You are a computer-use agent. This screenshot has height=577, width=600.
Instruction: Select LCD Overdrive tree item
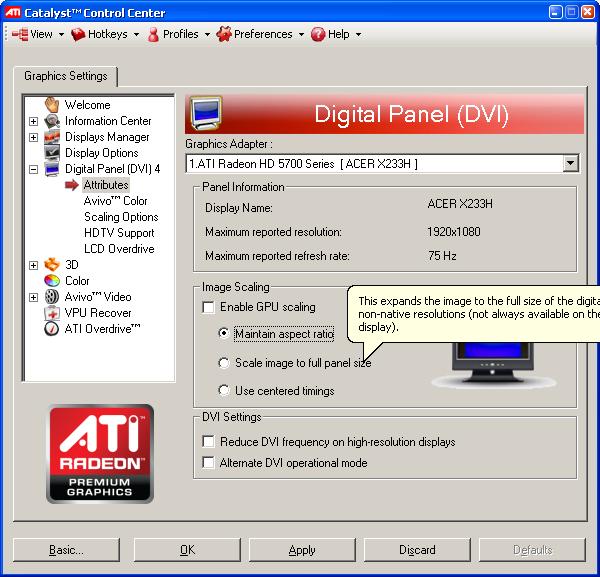[x=119, y=249]
